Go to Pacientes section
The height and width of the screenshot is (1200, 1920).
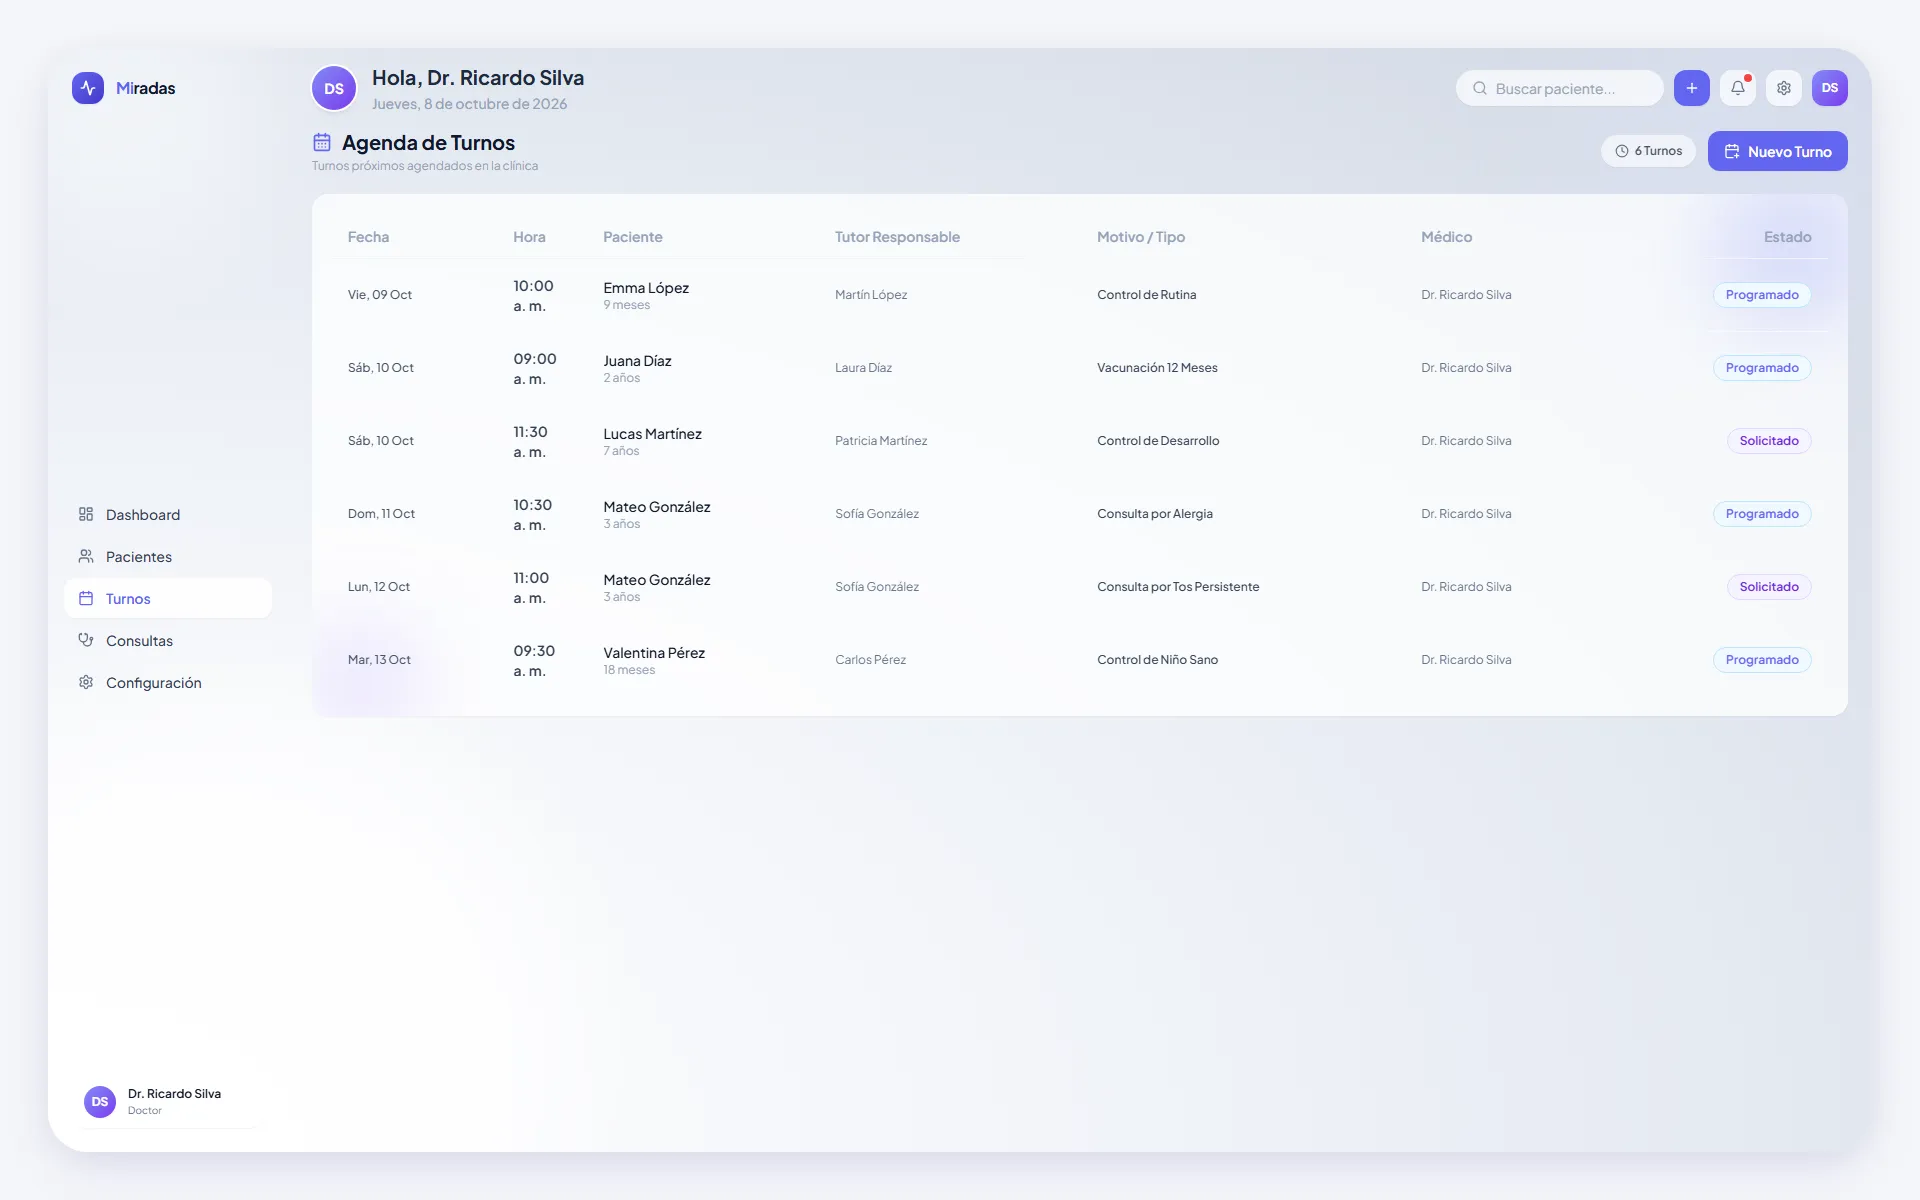click(168, 556)
